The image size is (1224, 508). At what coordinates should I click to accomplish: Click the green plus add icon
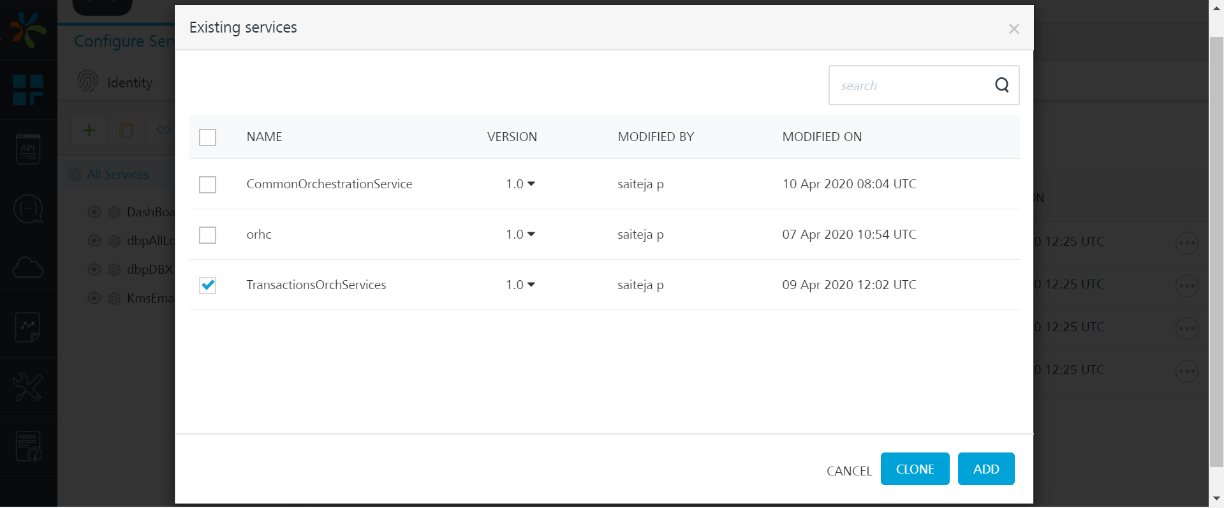point(89,130)
